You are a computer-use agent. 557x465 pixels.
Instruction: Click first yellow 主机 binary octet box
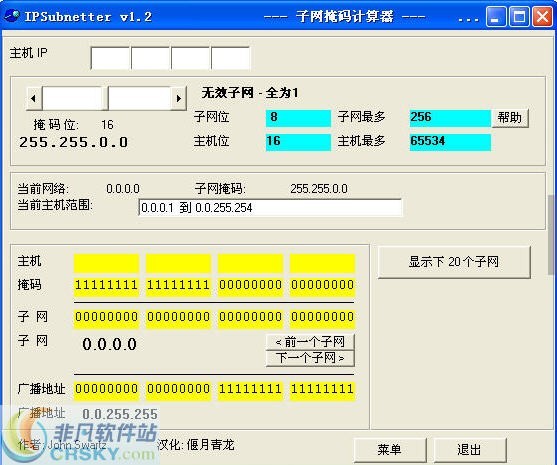pos(106,263)
